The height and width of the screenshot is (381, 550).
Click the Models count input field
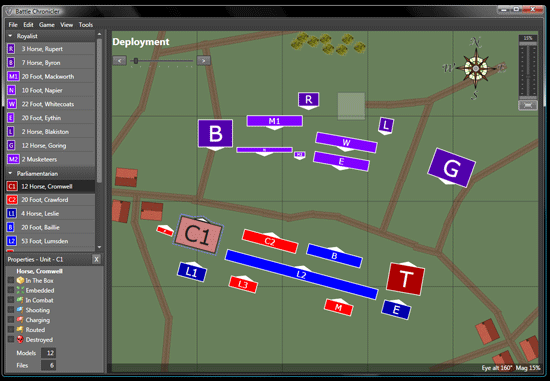coord(48,353)
